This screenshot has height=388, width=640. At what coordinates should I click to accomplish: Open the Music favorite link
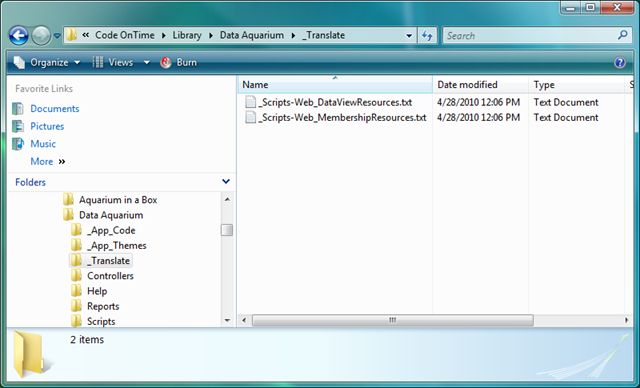43,144
